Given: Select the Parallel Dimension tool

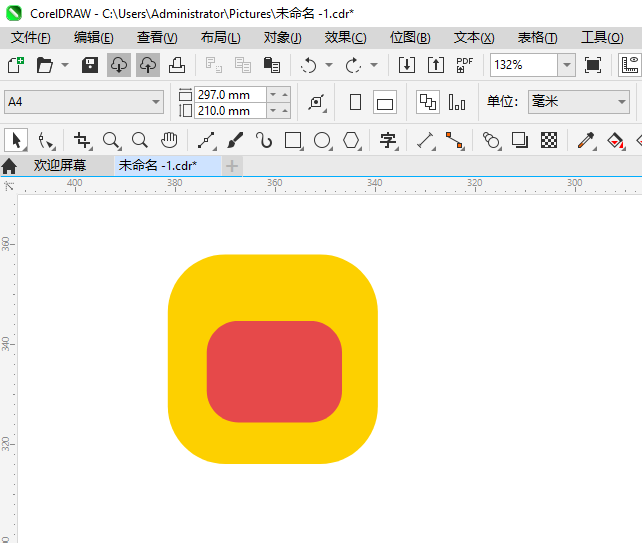Looking at the screenshot, I should [x=425, y=140].
